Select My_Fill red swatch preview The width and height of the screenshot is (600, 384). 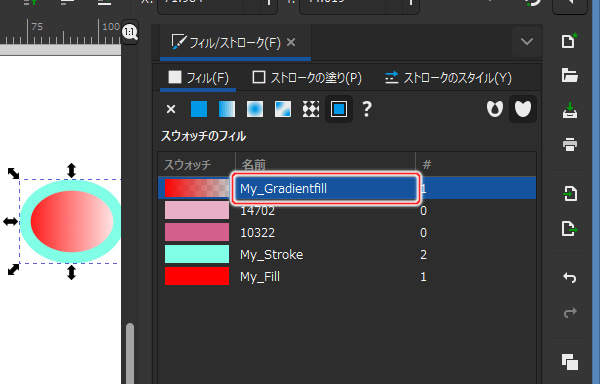[197, 276]
